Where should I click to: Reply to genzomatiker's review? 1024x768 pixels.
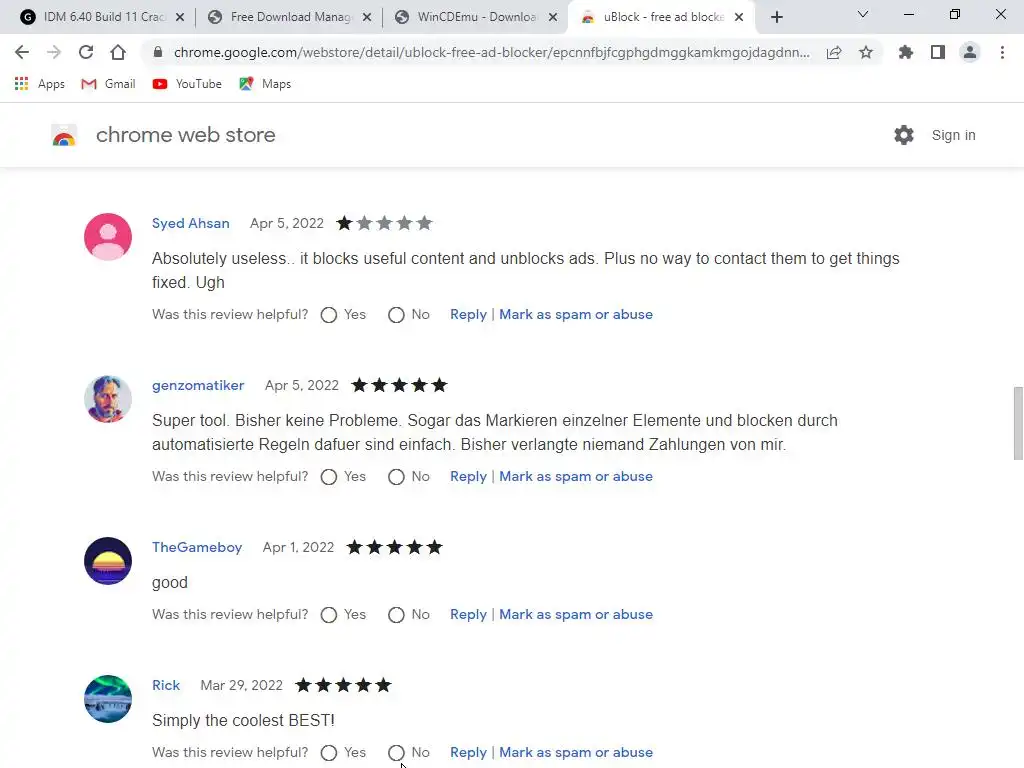(x=468, y=476)
